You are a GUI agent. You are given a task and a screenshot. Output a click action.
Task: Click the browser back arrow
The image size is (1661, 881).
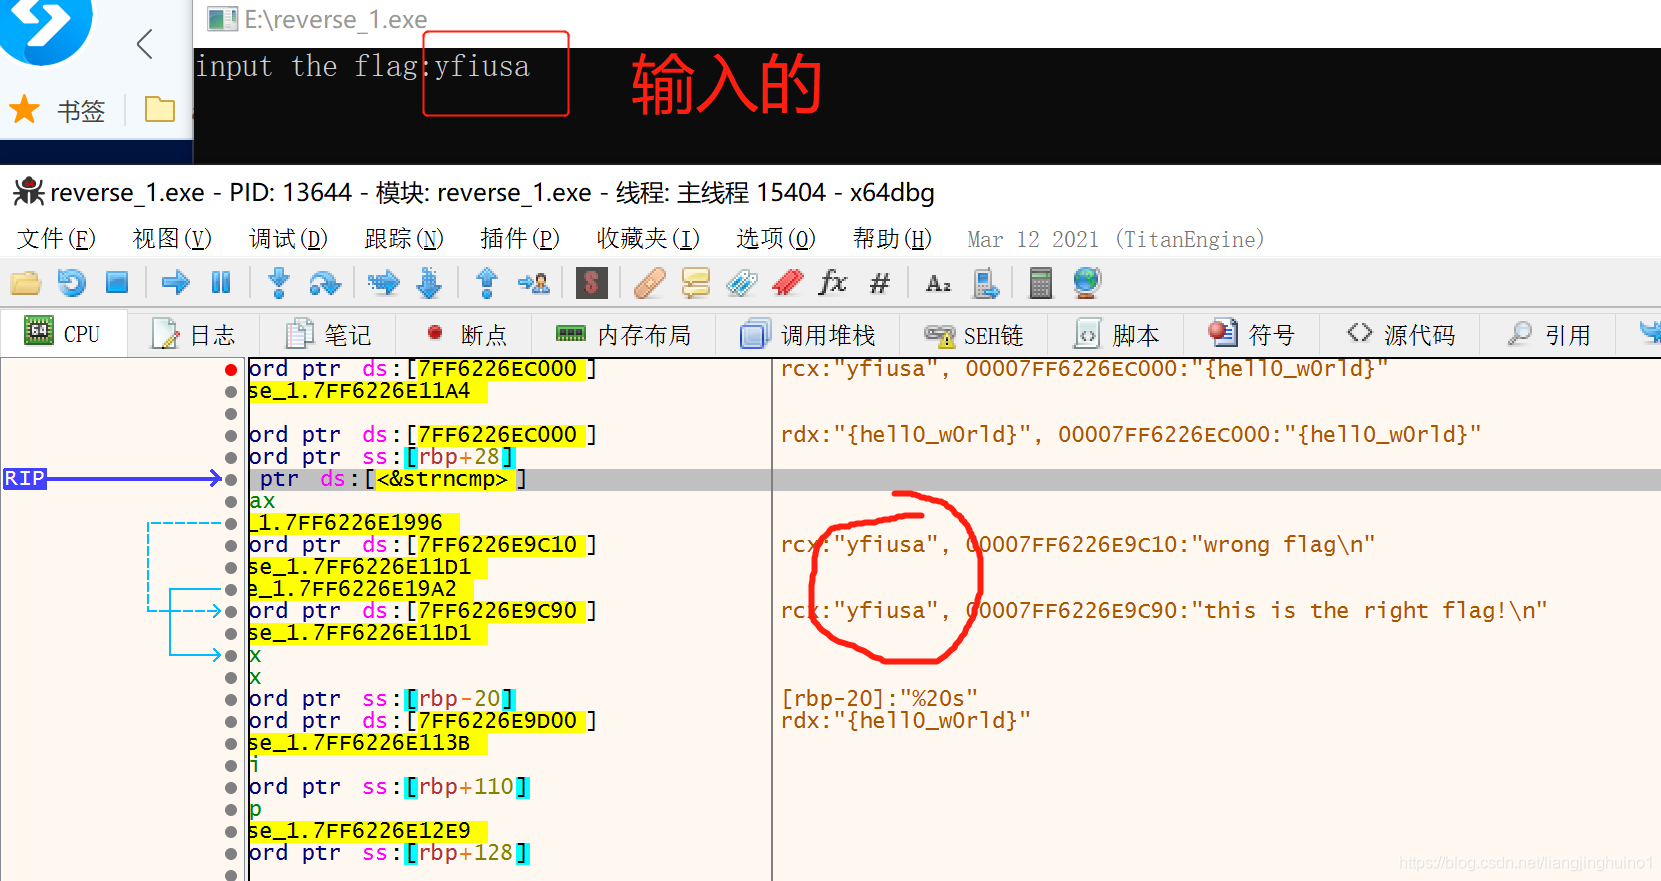pyautogui.click(x=145, y=44)
